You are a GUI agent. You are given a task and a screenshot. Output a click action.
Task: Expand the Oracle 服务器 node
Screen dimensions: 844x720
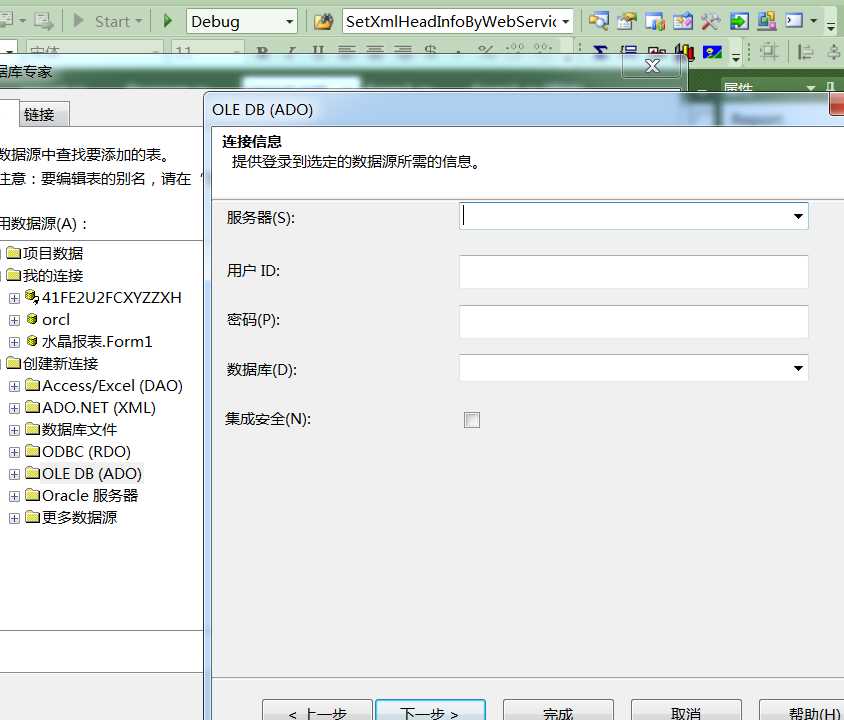[15, 497]
